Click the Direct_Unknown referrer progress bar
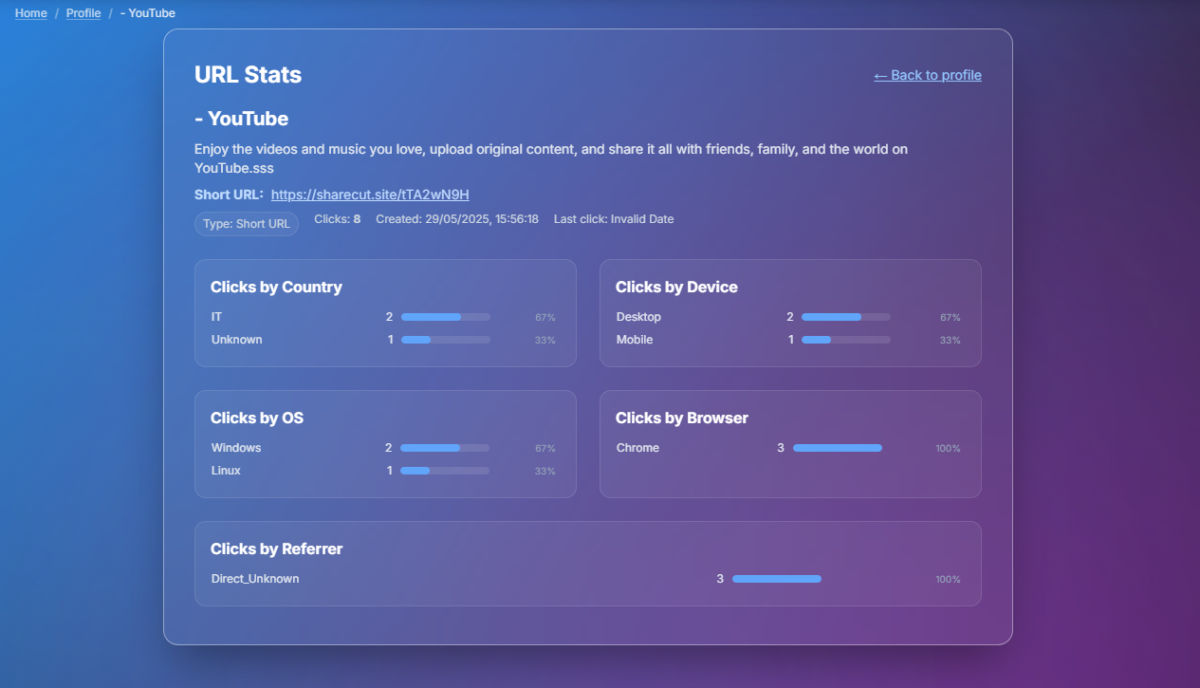Screen dimensions: 1200x688 pyautogui.click(x=777, y=579)
